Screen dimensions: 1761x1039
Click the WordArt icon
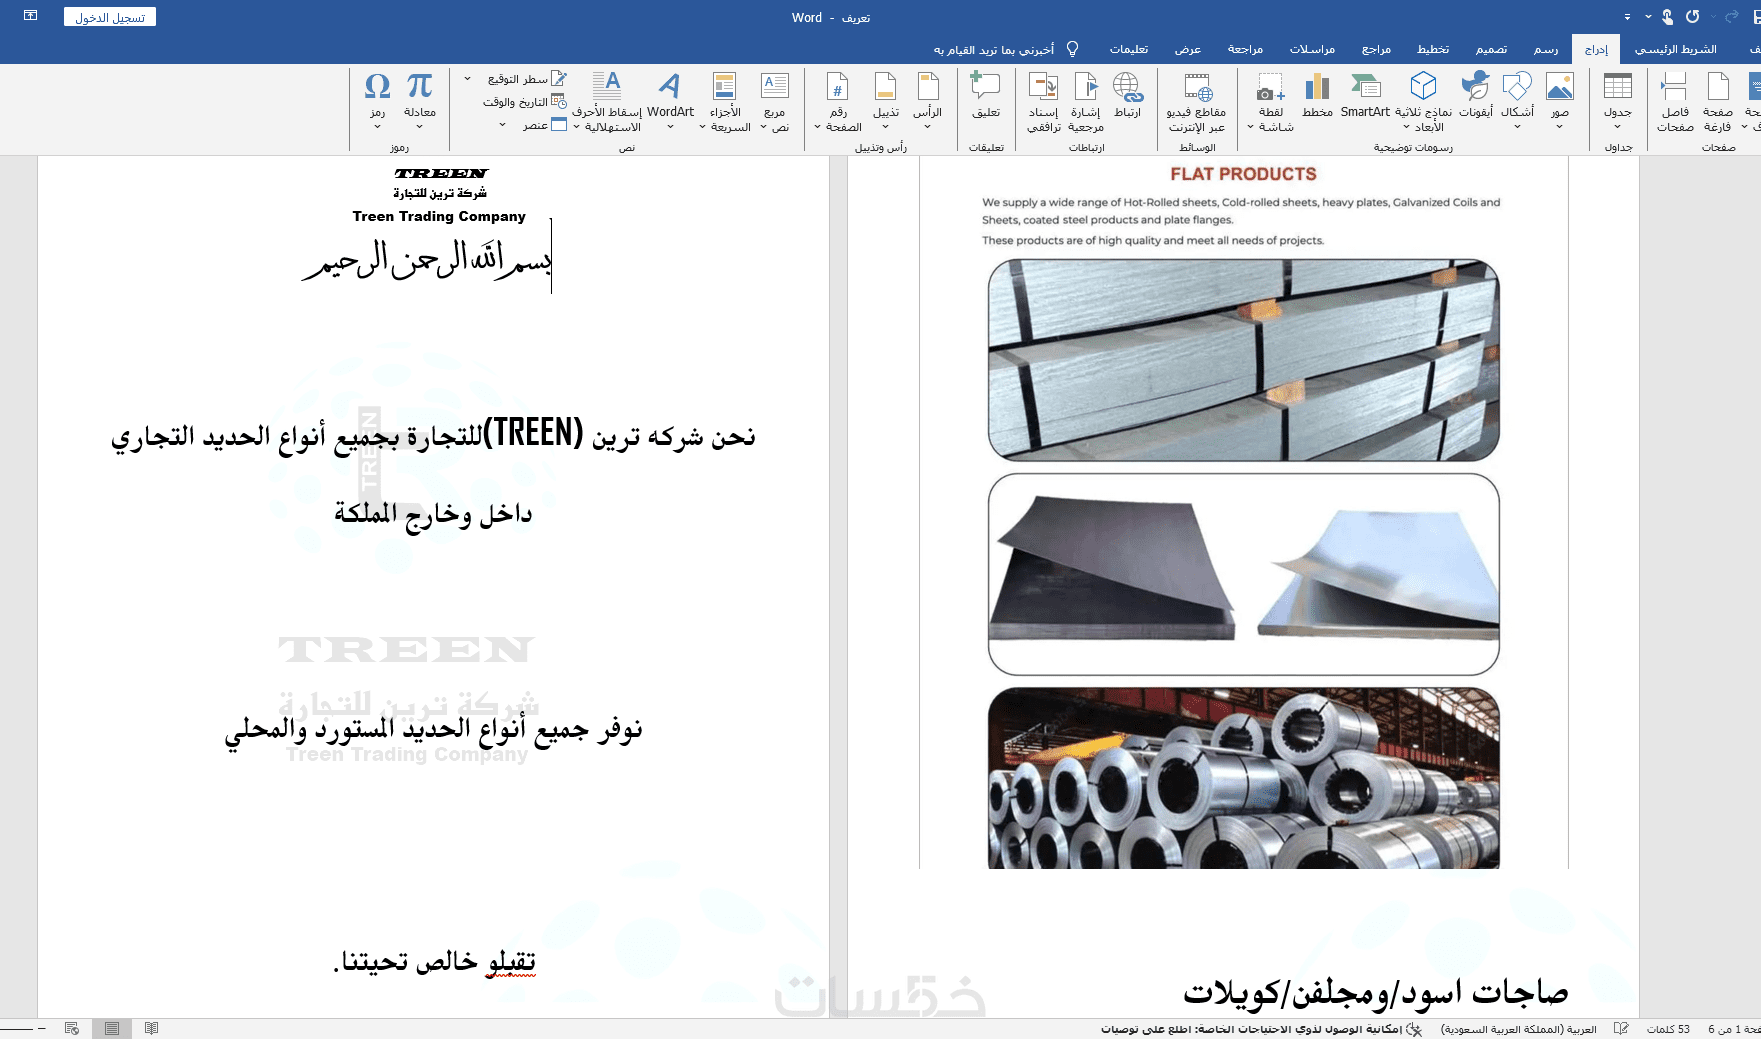(670, 87)
